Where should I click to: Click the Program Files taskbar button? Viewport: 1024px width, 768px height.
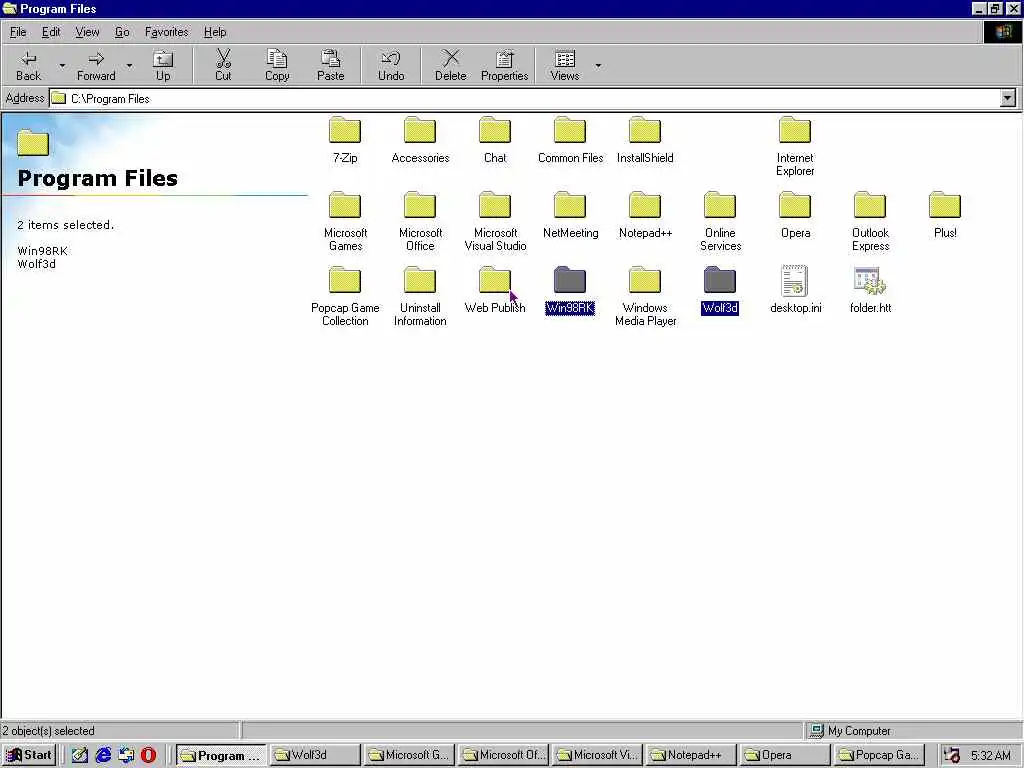point(221,755)
